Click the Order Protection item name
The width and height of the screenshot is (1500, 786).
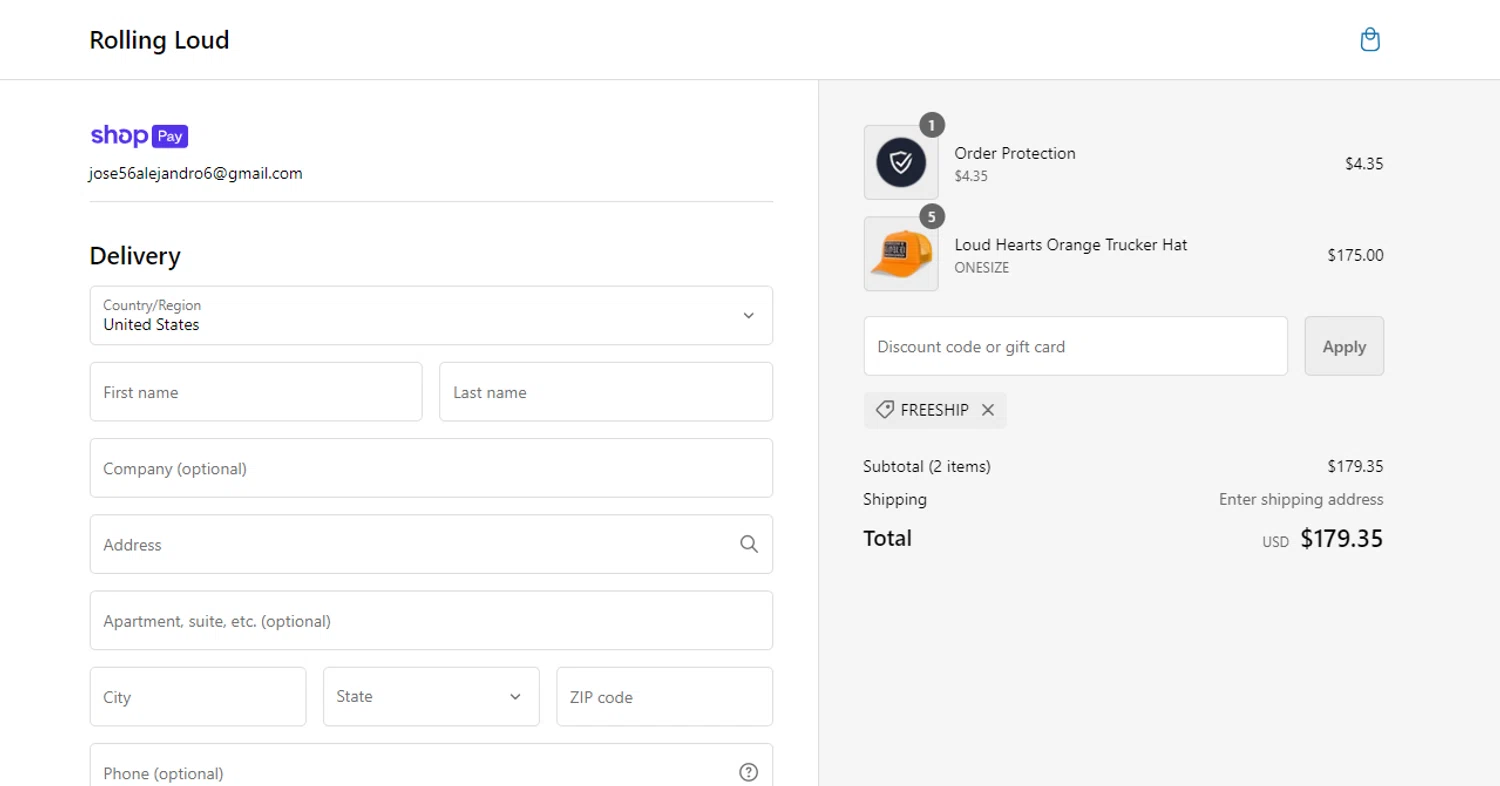[x=1015, y=153]
